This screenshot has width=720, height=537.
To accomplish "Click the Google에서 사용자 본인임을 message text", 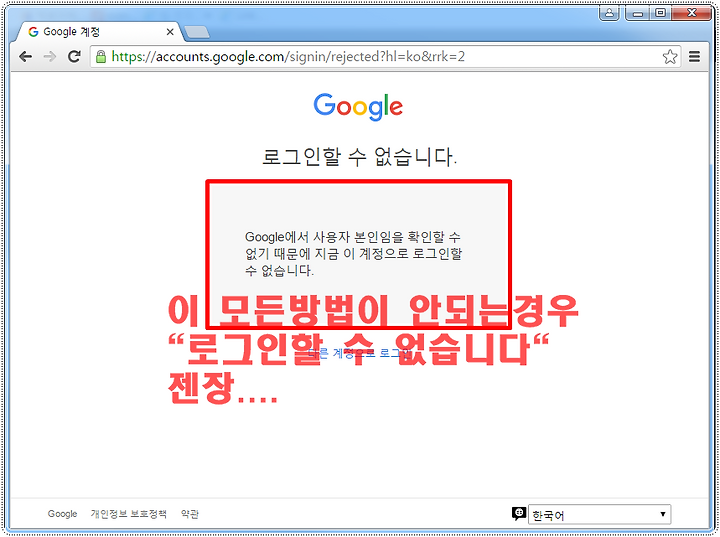I will 353,254.
